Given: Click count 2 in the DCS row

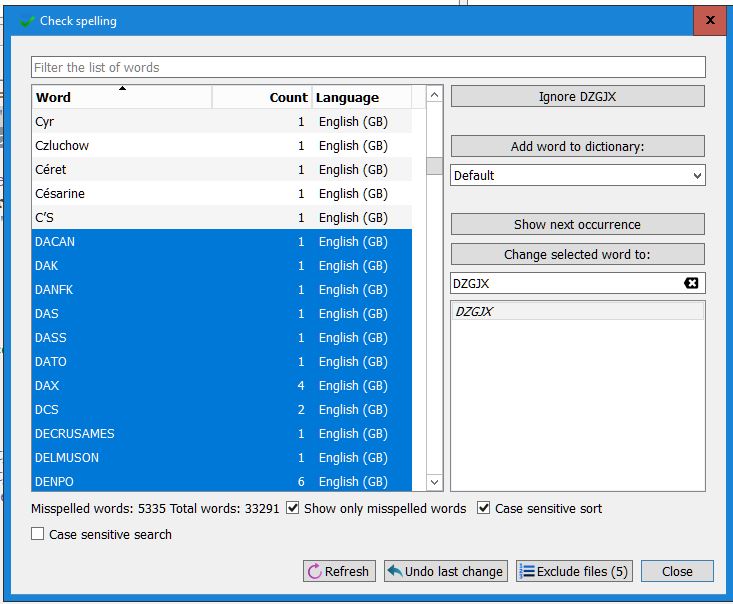Looking at the screenshot, I should click(301, 410).
